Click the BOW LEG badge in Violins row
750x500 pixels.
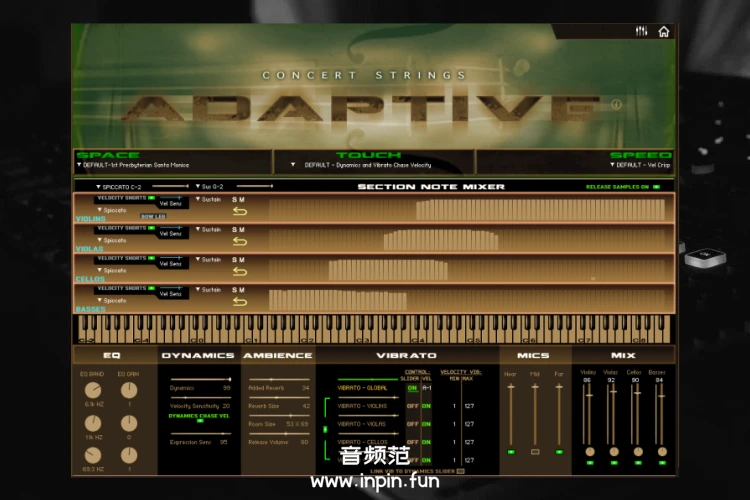[x=153, y=216]
